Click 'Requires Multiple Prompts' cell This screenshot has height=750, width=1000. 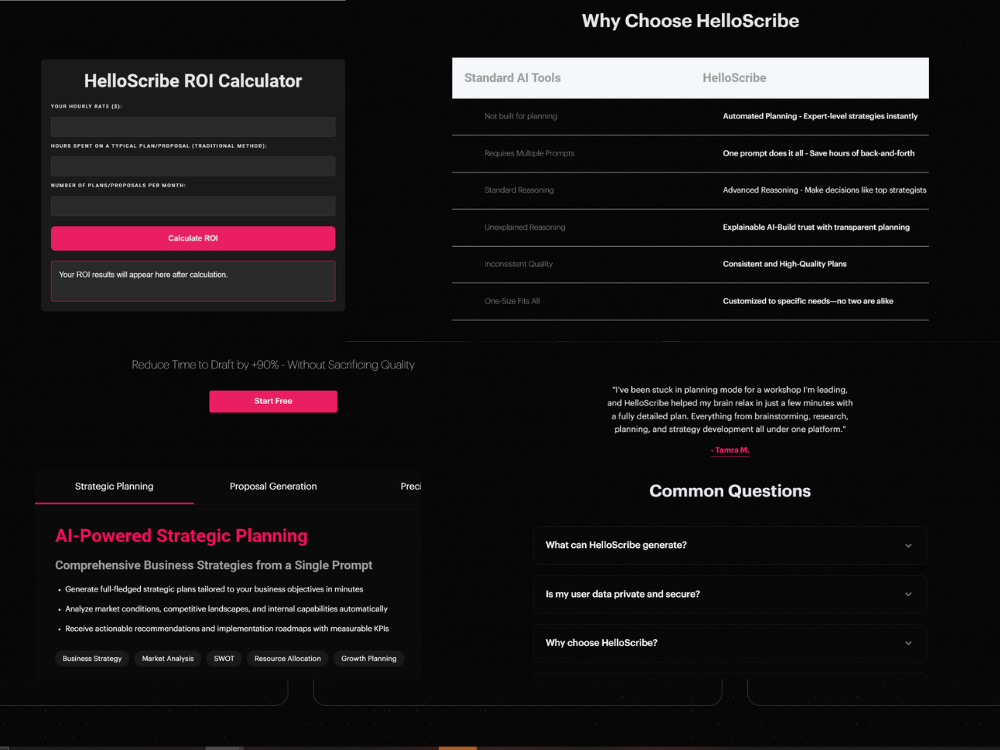point(529,153)
